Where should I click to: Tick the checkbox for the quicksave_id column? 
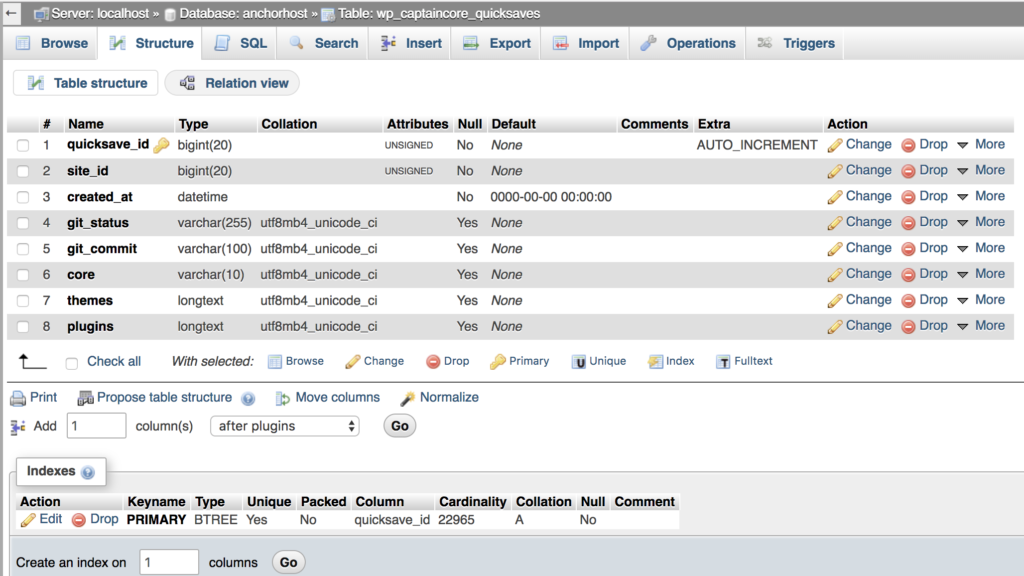(x=23, y=145)
